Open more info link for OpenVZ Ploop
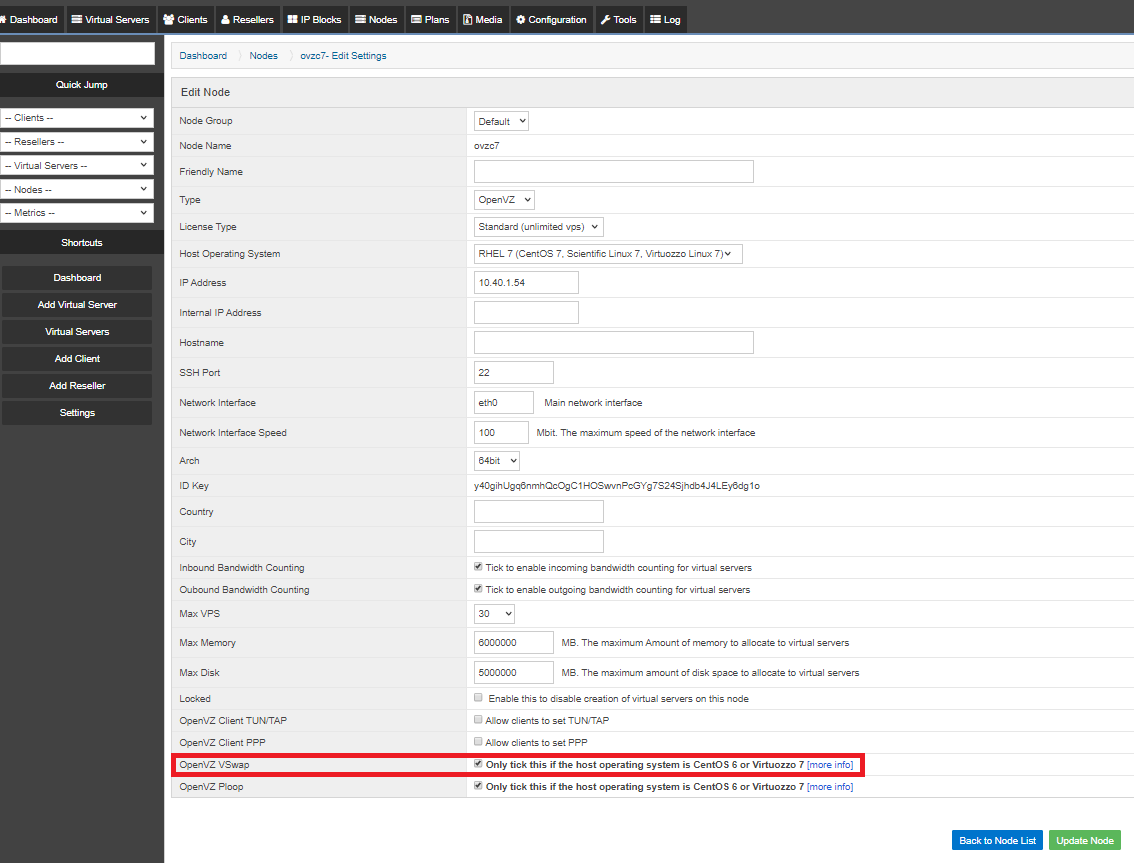The width and height of the screenshot is (1134, 863). pyautogui.click(x=830, y=787)
